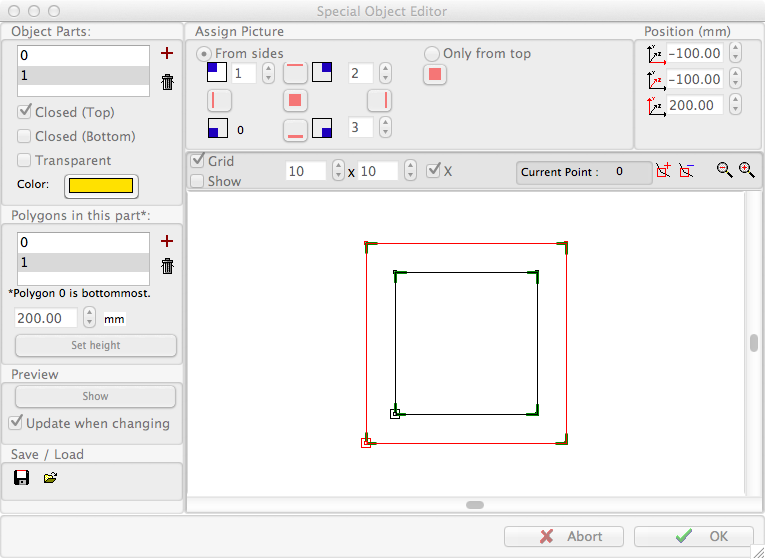Screen dimensions: 765x559
Task: Enable the Show checkbox in grid toolbar
Action: (197, 181)
